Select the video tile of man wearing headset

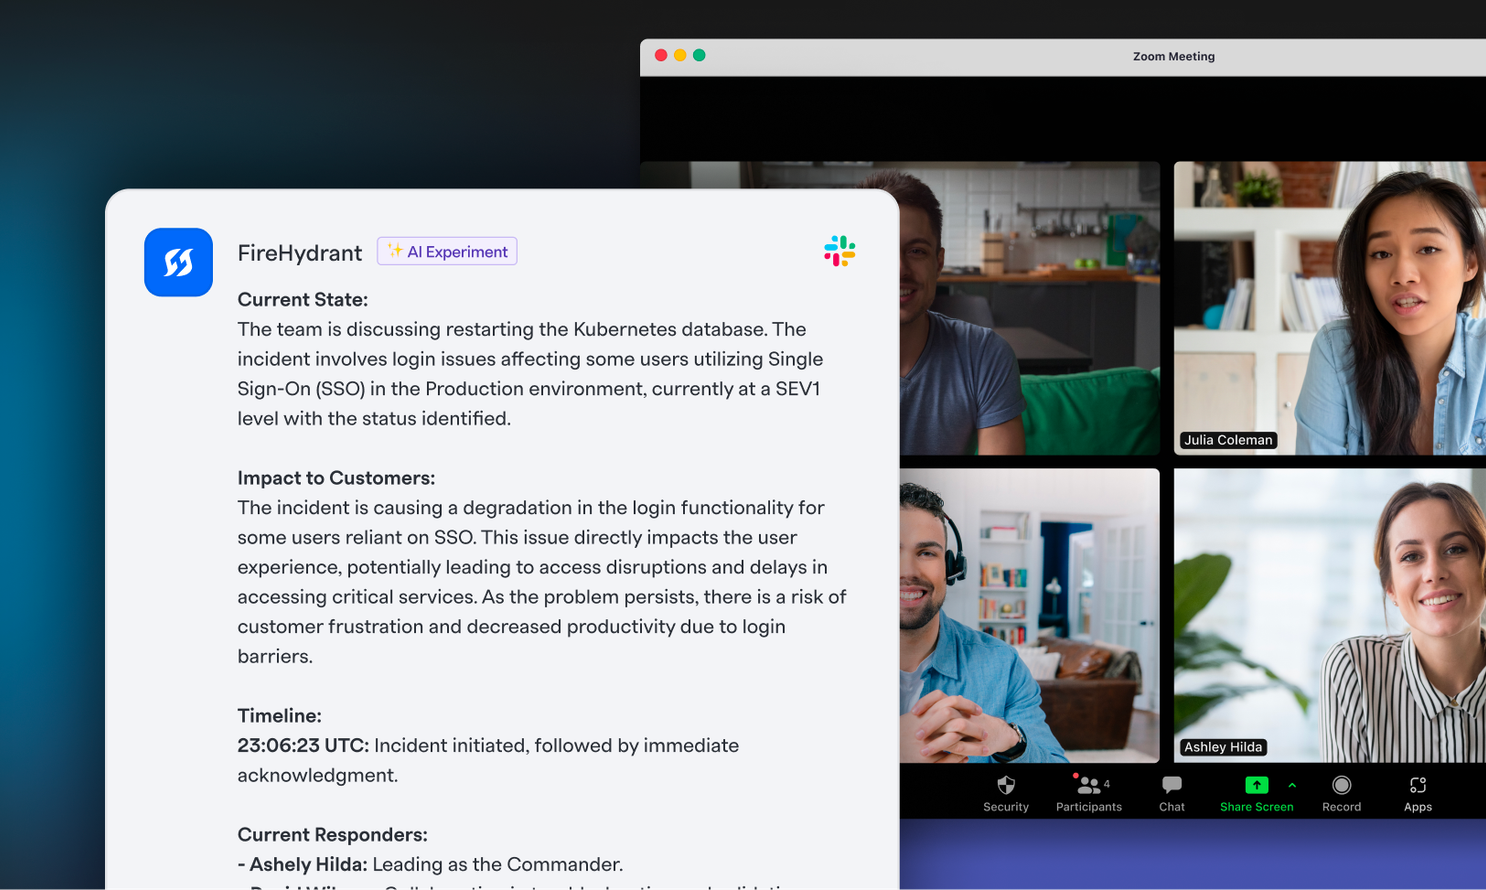click(x=1029, y=615)
